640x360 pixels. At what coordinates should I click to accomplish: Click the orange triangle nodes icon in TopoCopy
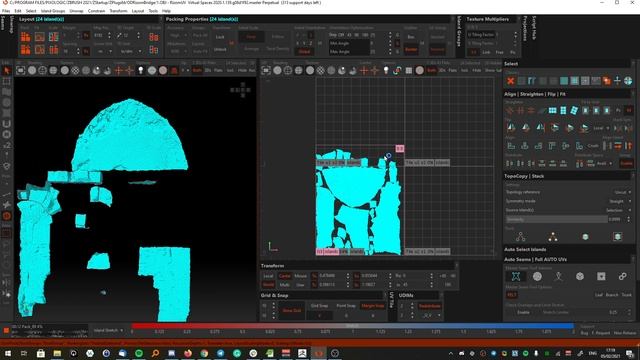553,237
